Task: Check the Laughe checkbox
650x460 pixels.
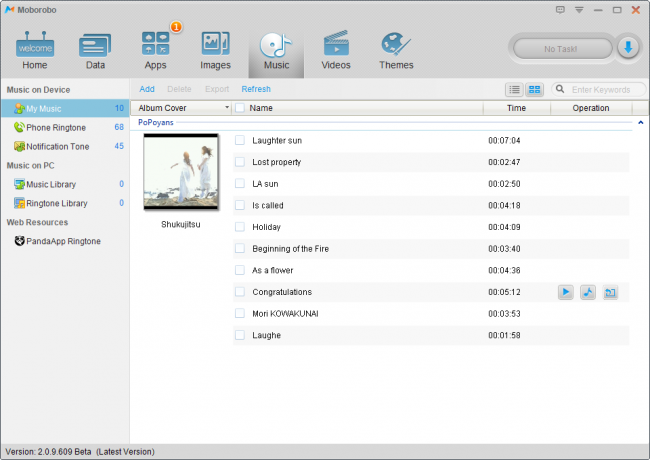Action: [x=240, y=335]
